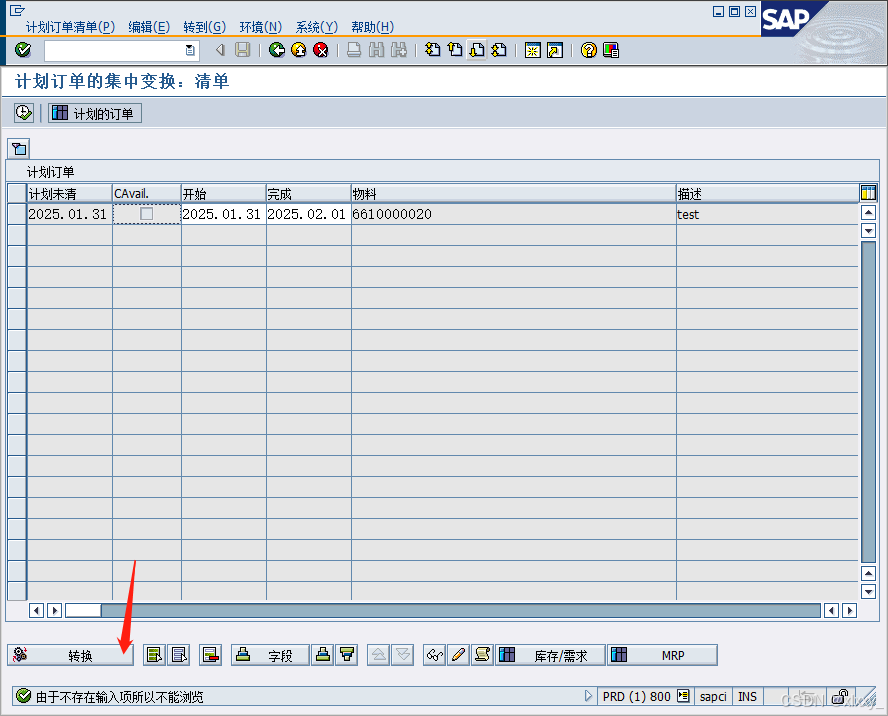Click the red Cancel icon

pyautogui.click(x=321, y=50)
